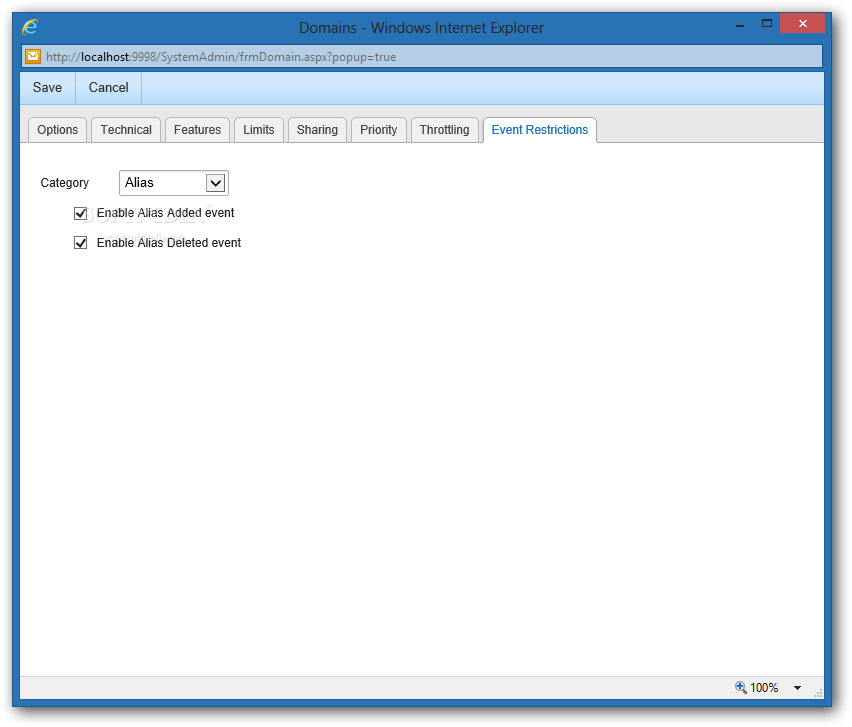Switch to the Priority tab
Screen dimensions: 852x727
(379, 130)
